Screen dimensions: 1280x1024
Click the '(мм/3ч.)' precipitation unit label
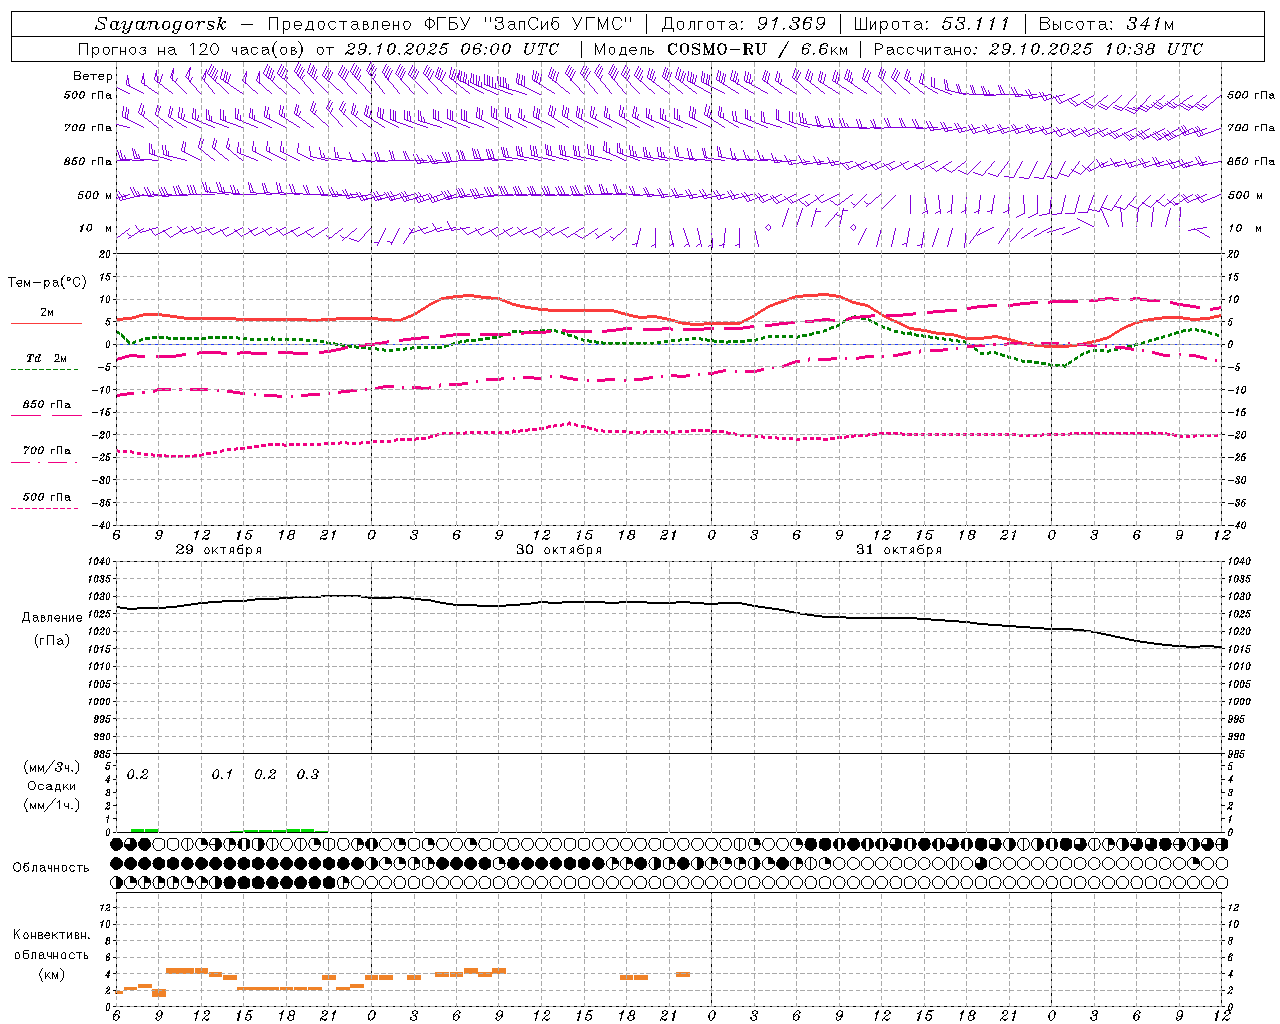point(52,767)
